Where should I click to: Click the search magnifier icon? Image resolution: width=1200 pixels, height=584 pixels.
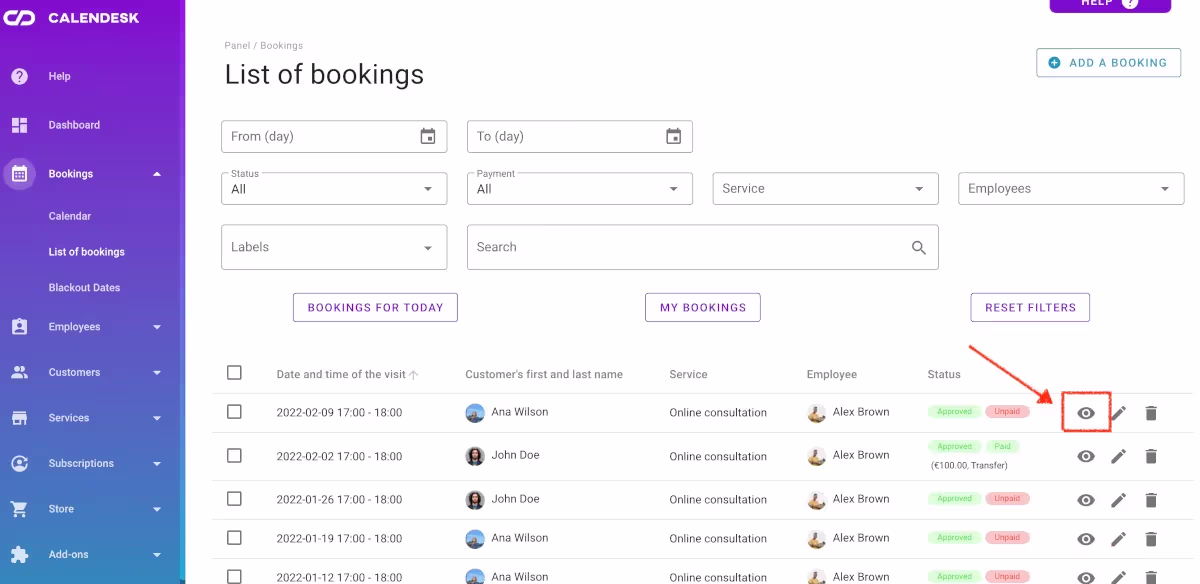(x=918, y=247)
